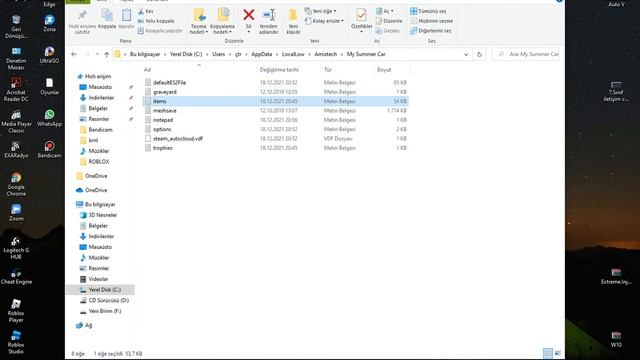The width and height of the screenshot is (640, 360).
Task: Open Google Chrome desktop shortcut
Action: click(16, 184)
